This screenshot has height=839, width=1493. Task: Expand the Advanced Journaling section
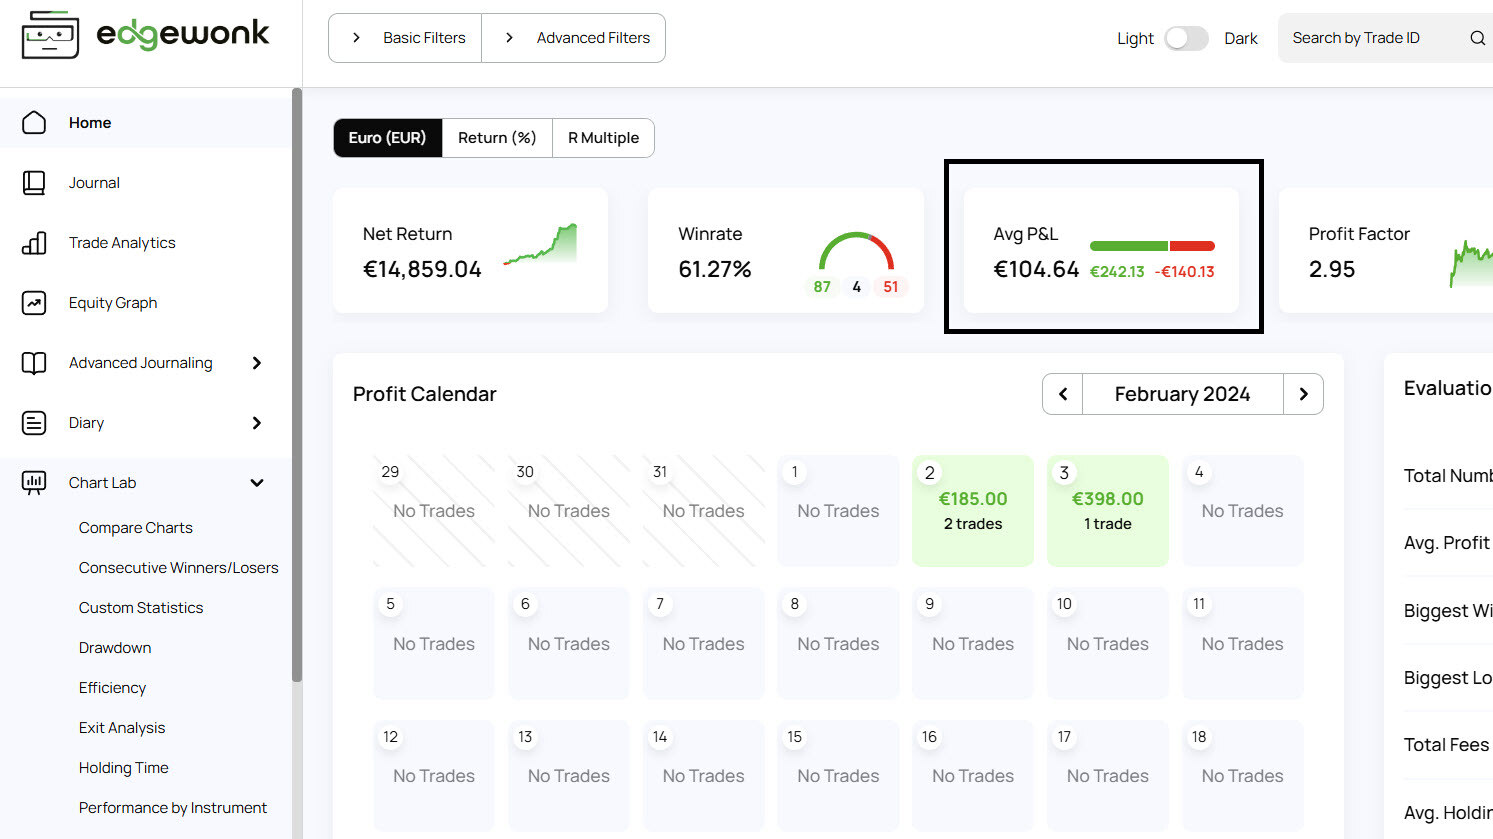pyautogui.click(x=258, y=363)
